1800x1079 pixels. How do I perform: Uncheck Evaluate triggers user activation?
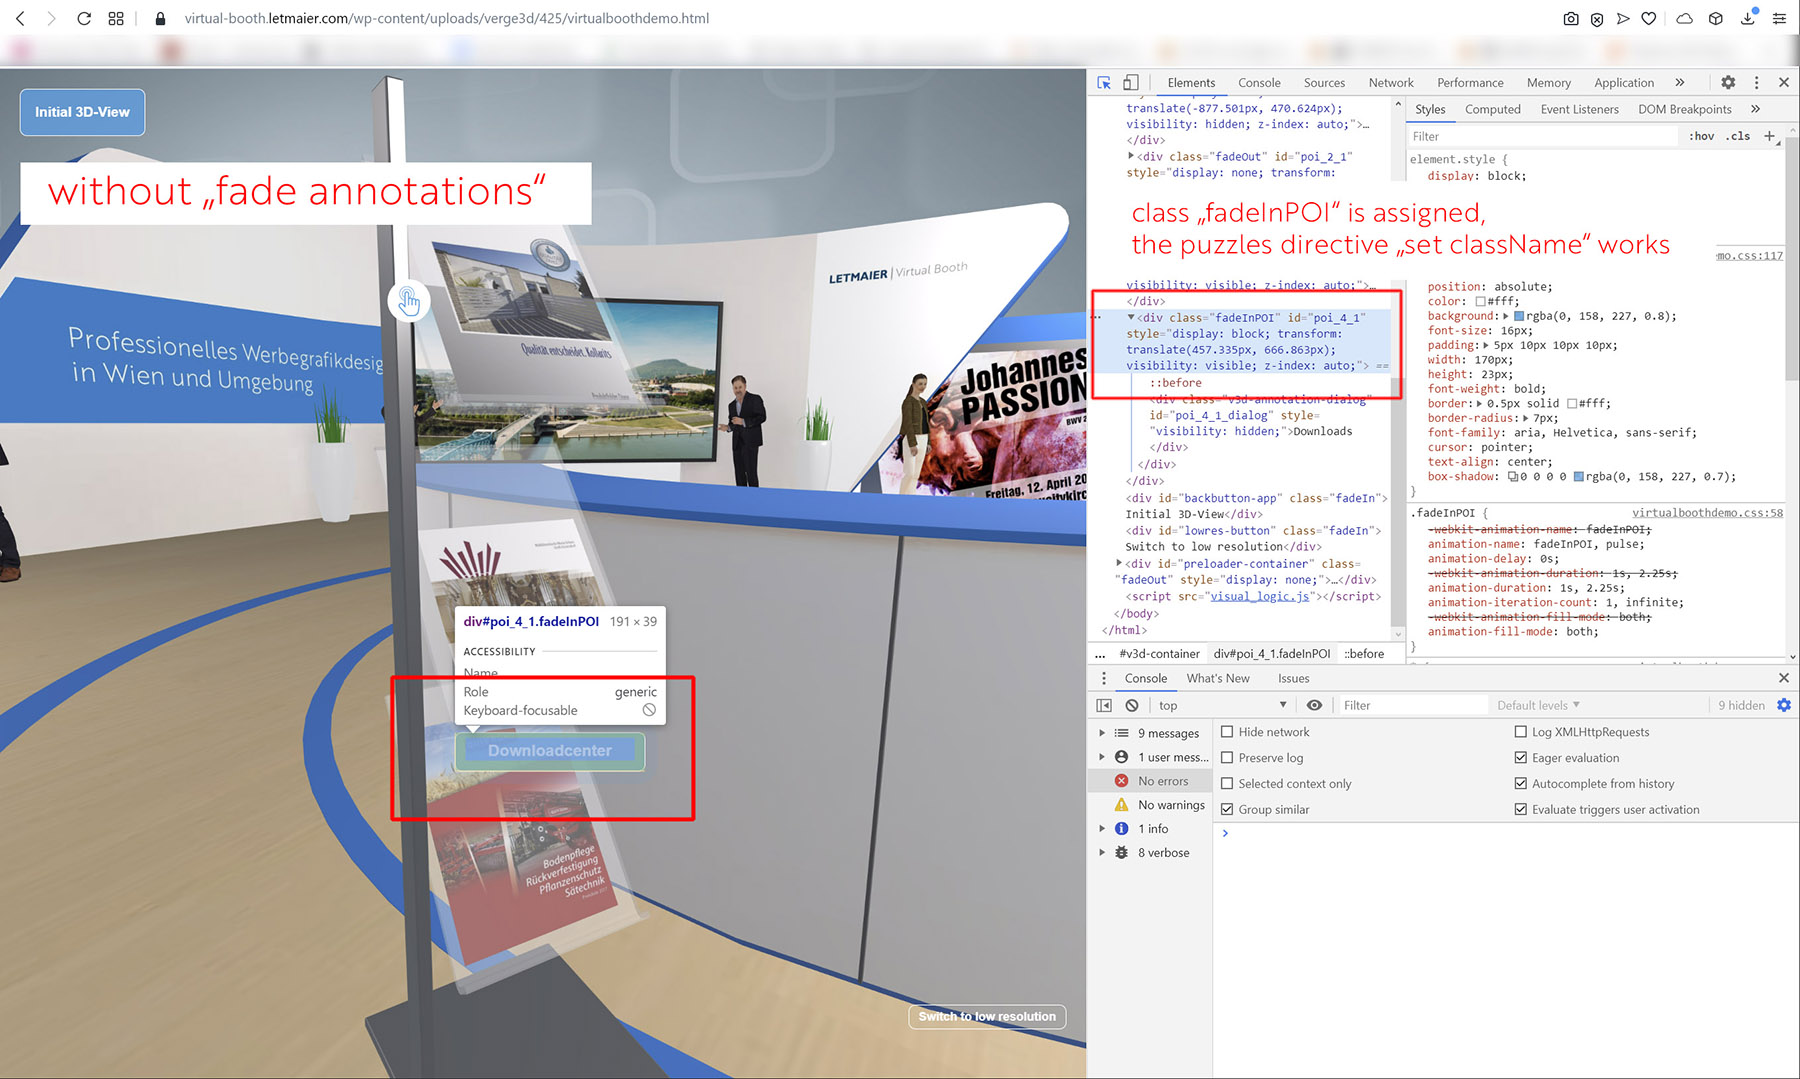pyautogui.click(x=1521, y=810)
